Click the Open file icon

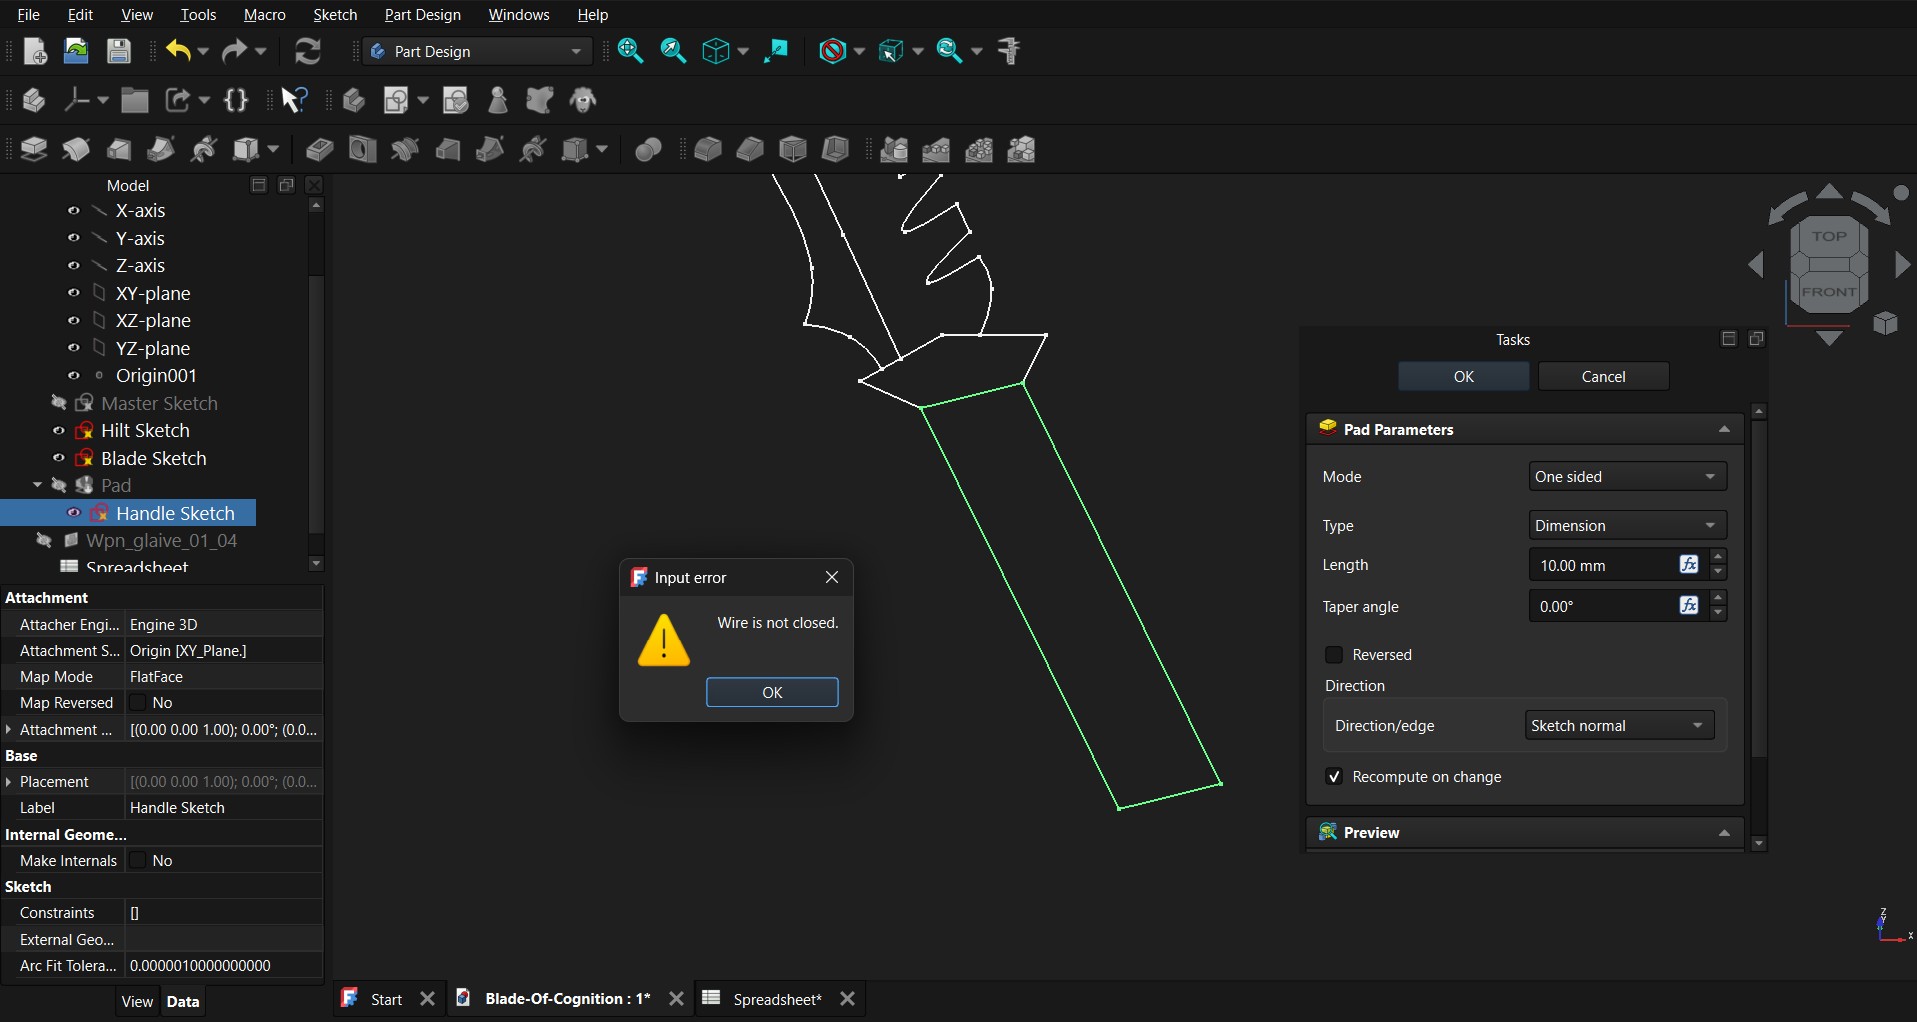(76, 51)
